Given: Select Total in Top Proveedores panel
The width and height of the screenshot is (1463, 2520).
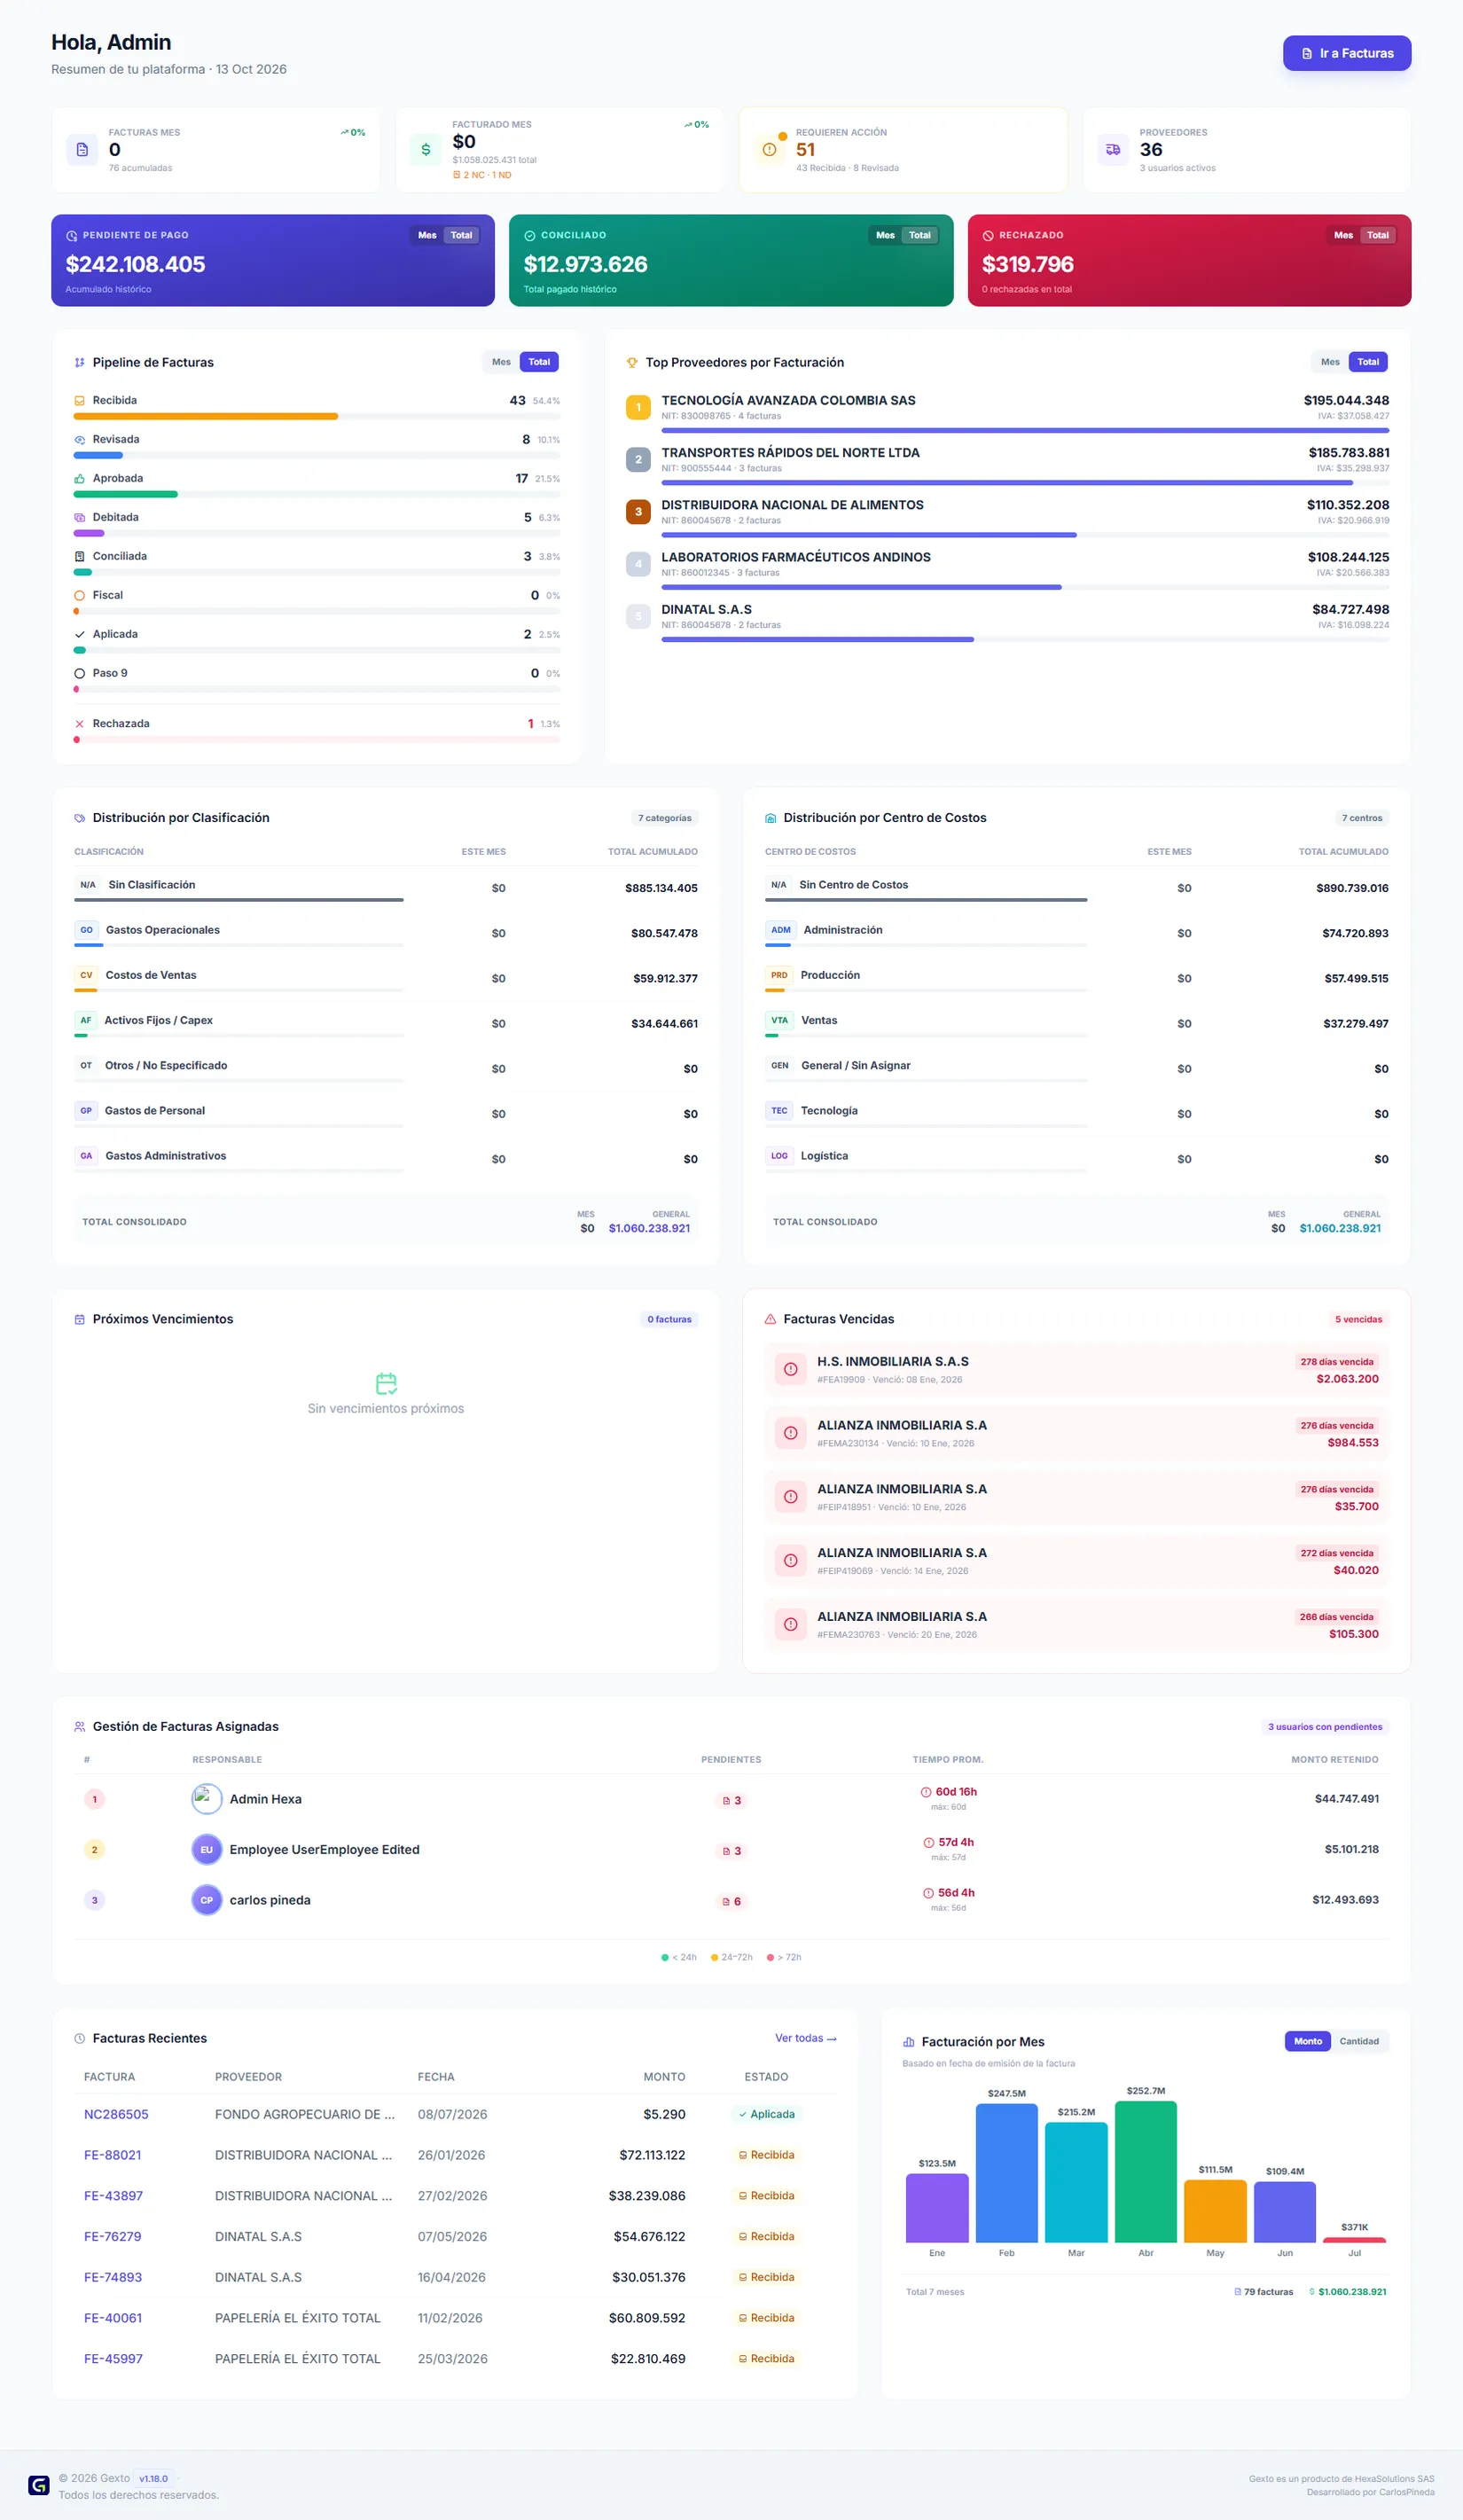Looking at the screenshot, I should (x=1368, y=362).
